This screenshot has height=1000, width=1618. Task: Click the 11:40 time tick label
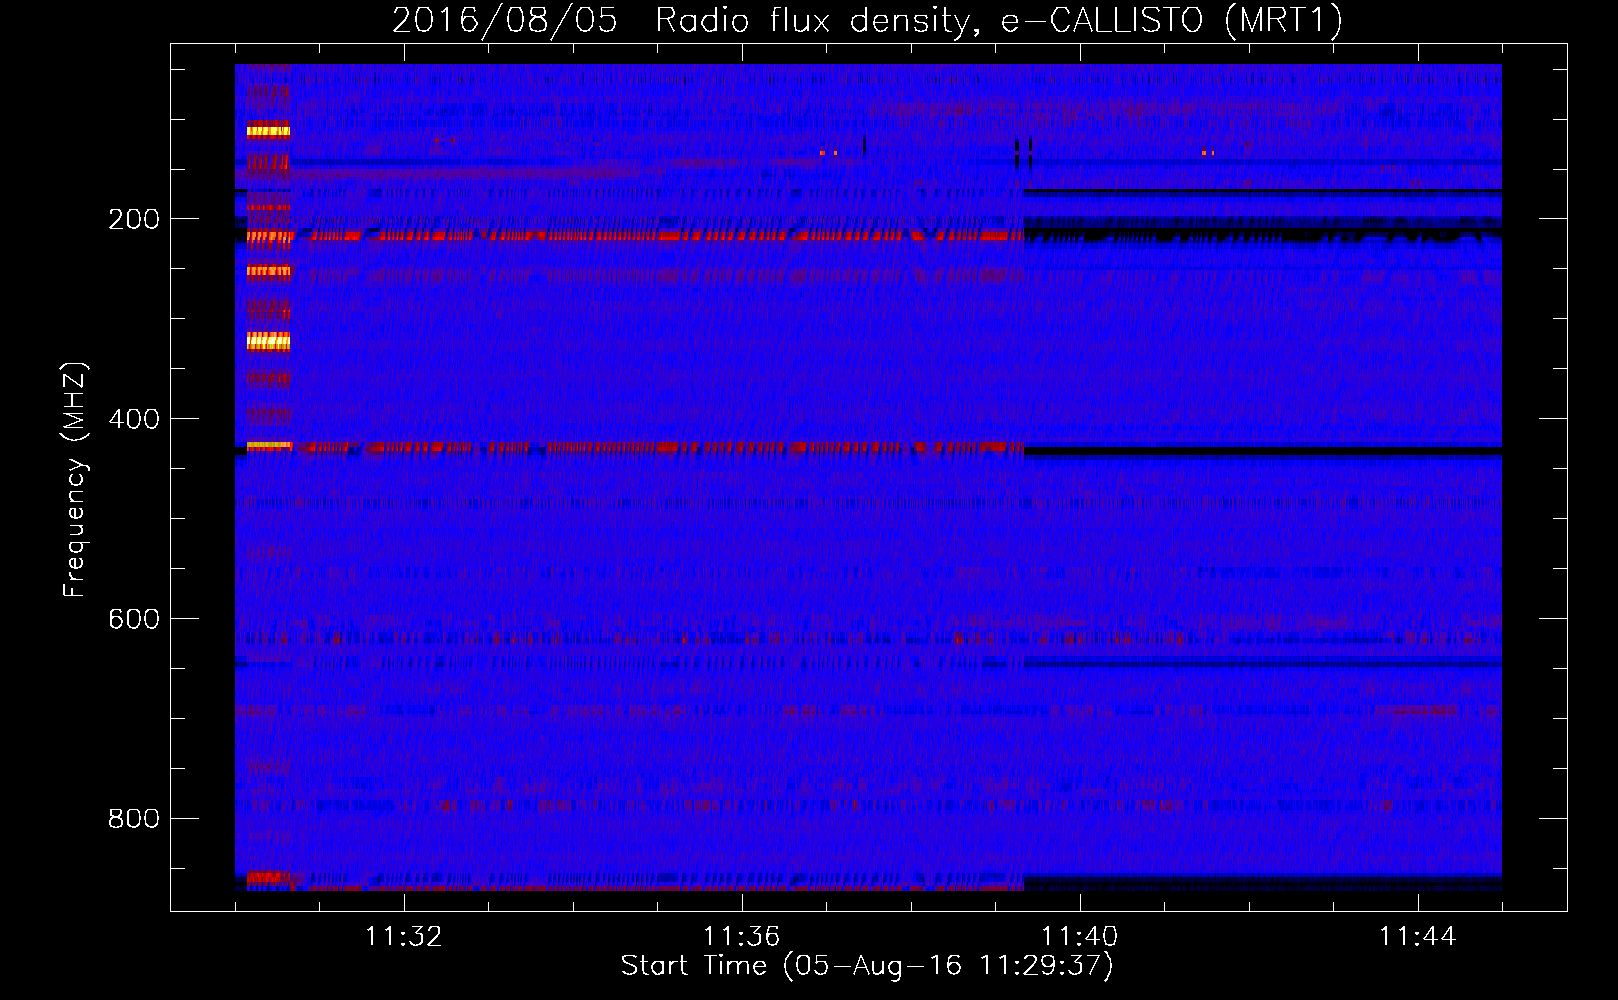(x=1079, y=937)
